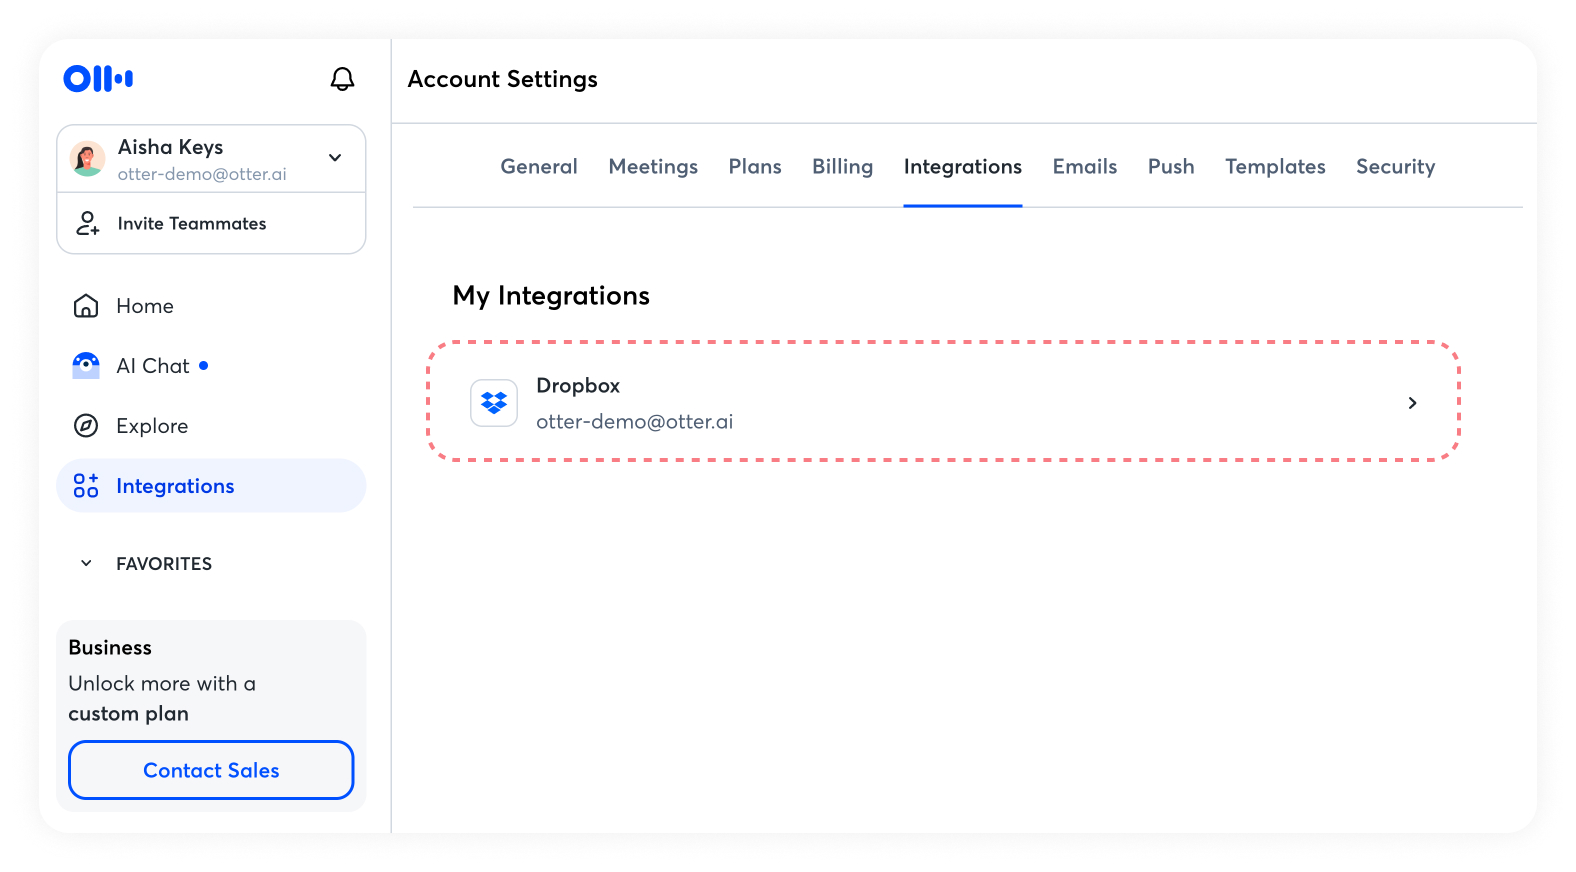Click the Dropbox logo icon

[494, 403]
